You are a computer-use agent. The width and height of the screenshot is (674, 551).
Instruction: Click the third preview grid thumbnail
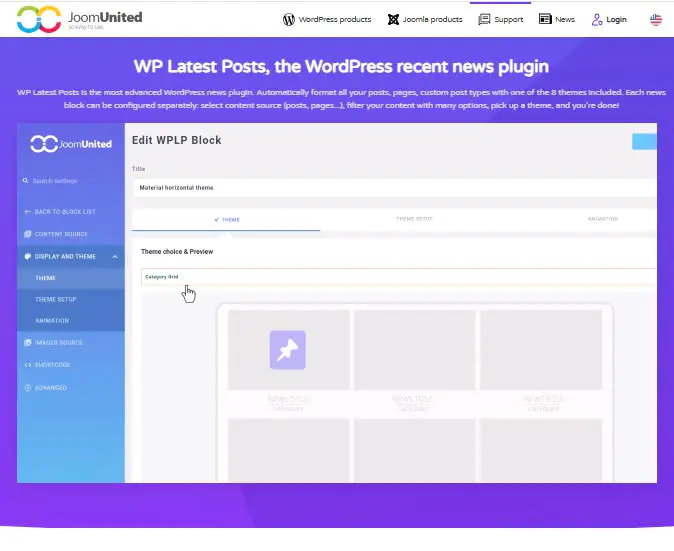541,350
